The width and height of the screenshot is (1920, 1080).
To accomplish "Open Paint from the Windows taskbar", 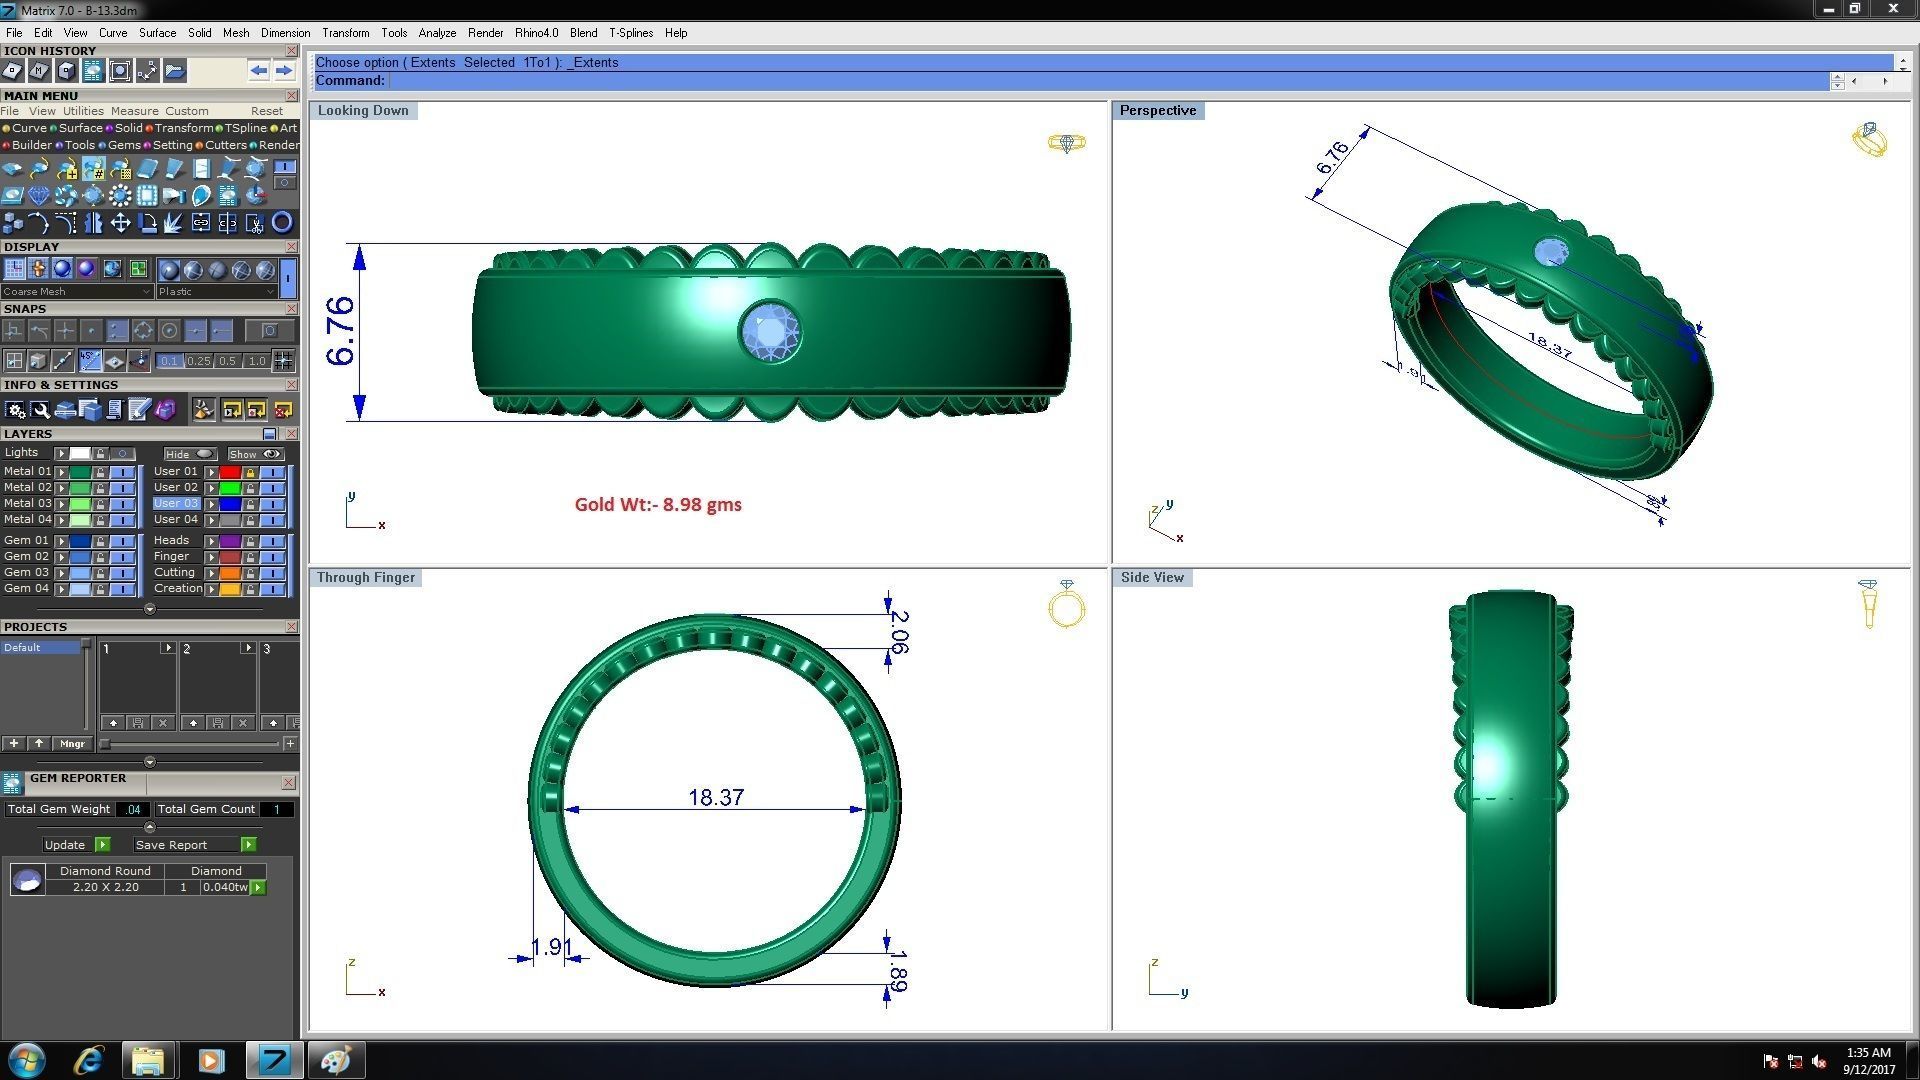I will (335, 1060).
